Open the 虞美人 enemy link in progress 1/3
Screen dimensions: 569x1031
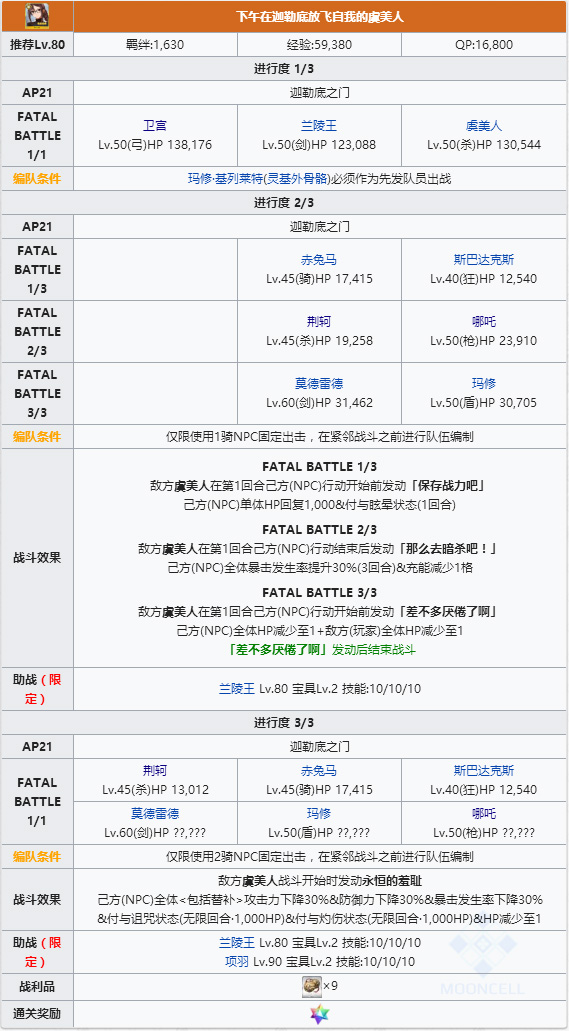pos(484,126)
